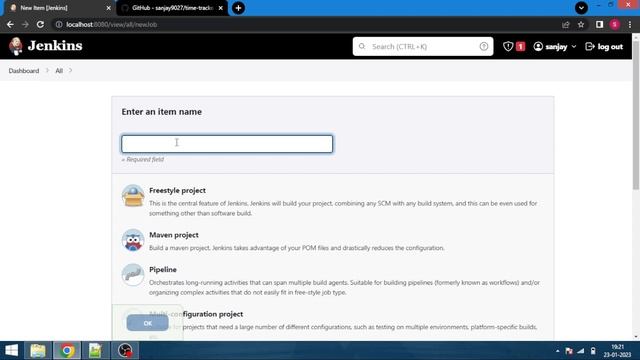Image resolution: width=640 pixels, height=360 pixels.
Task: Share this page icon
Action: [x=566, y=24]
